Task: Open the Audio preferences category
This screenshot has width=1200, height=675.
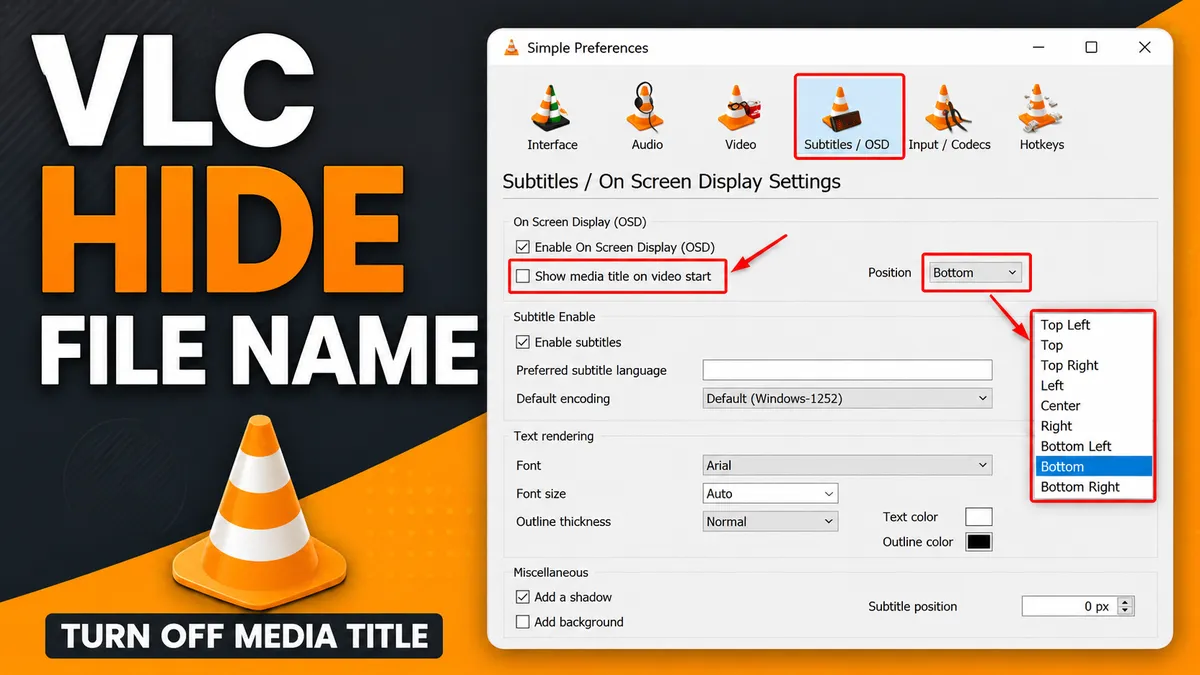Action: [x=647, y=116]
